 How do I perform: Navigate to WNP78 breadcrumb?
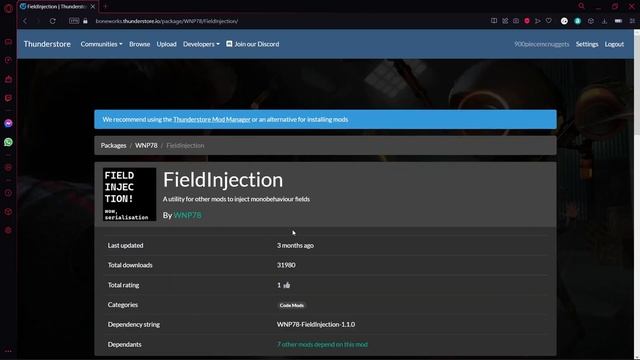(x=146, y=145)
